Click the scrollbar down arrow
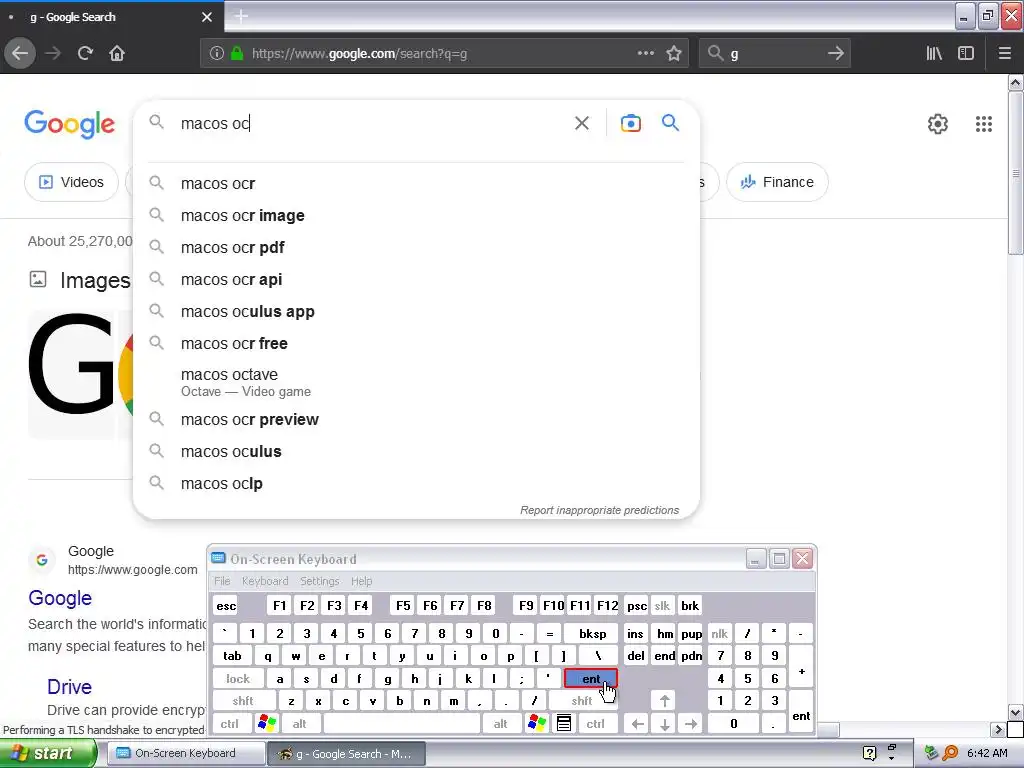 [x=1015, y=712]
